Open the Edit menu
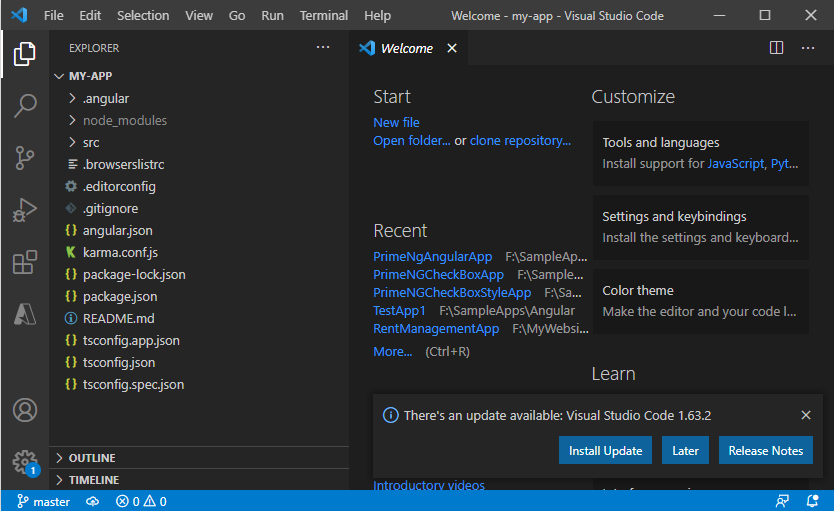This screenshot has width=834, height=511. point(90,15)
